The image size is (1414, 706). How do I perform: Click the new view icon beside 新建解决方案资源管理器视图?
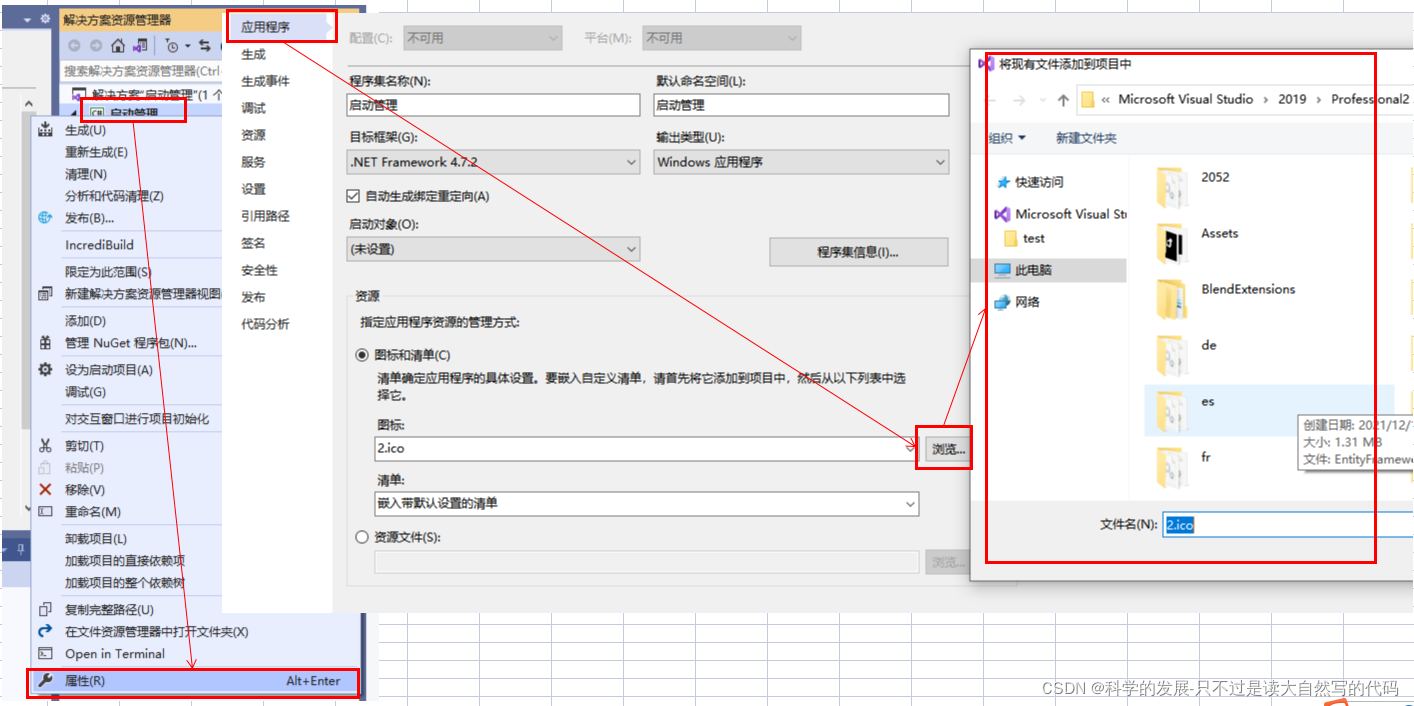click(45, 294)
